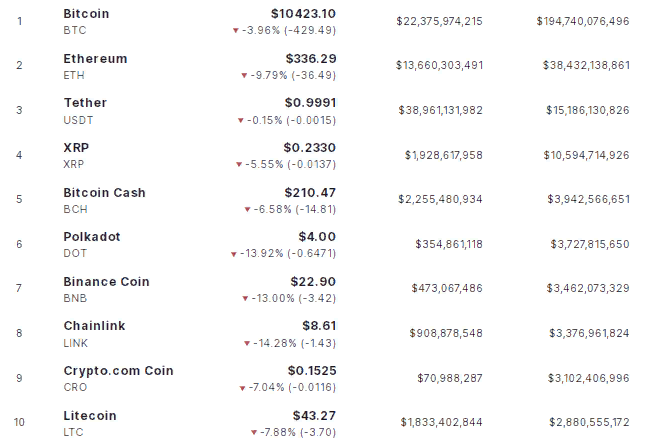
Task: Click the LINK ticker symbol
Action: pos(76,343)
